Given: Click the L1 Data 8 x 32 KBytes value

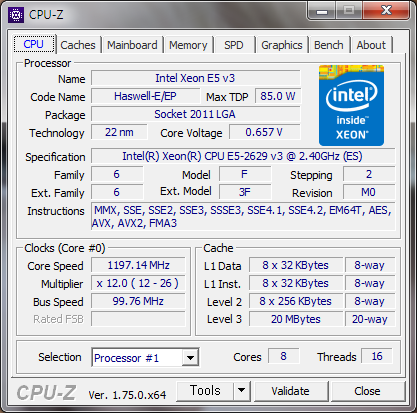Looking at the screenshot, I should (296, 265).
